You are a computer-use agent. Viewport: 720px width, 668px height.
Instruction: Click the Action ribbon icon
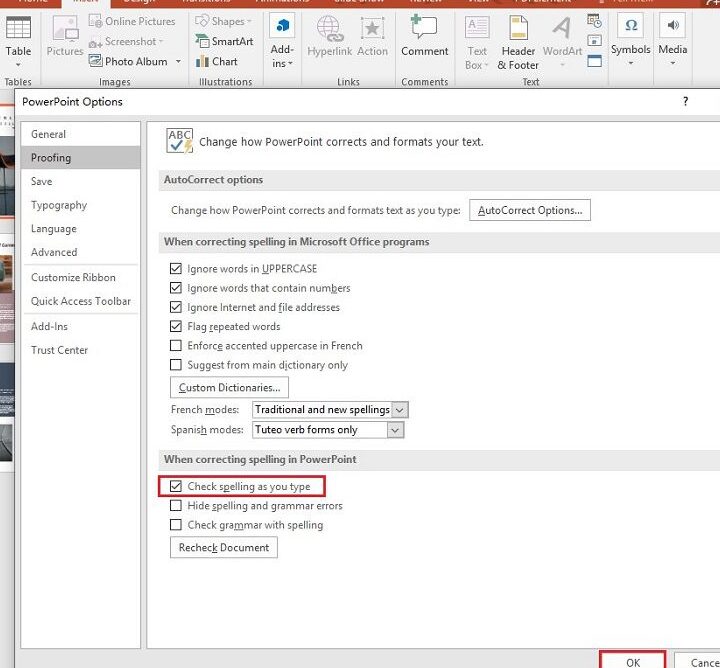pos(372,37)
